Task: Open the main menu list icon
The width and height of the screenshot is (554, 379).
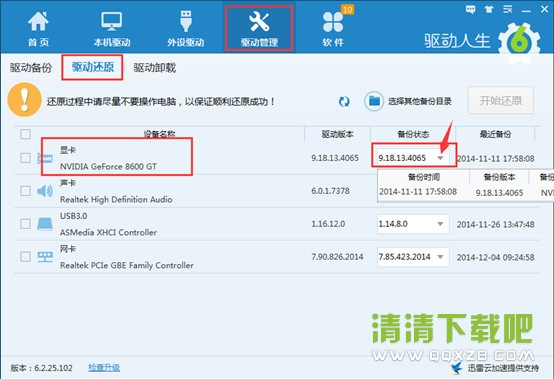Action: pyautogui.click(x=508, y=9)
